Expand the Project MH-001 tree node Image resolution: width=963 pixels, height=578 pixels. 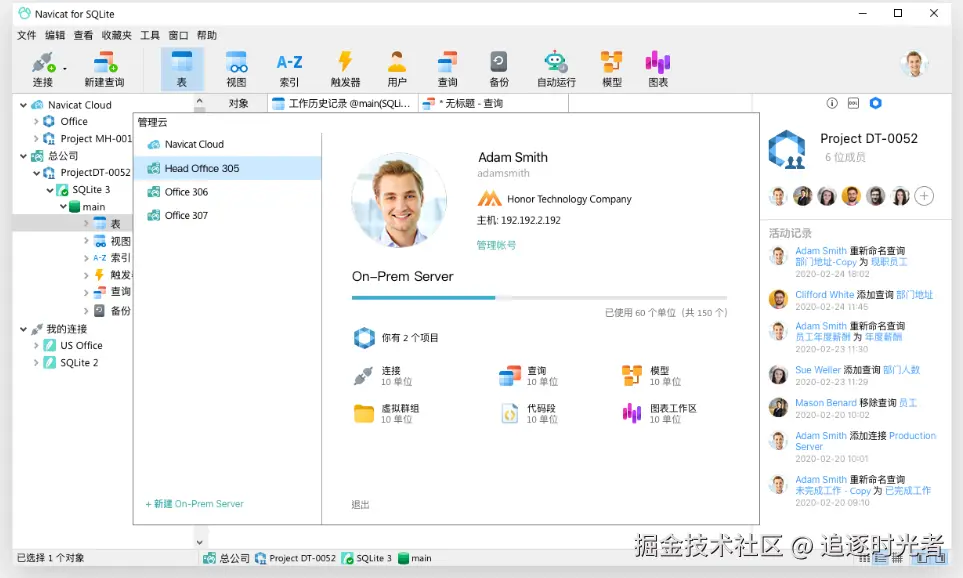[36, 139]
